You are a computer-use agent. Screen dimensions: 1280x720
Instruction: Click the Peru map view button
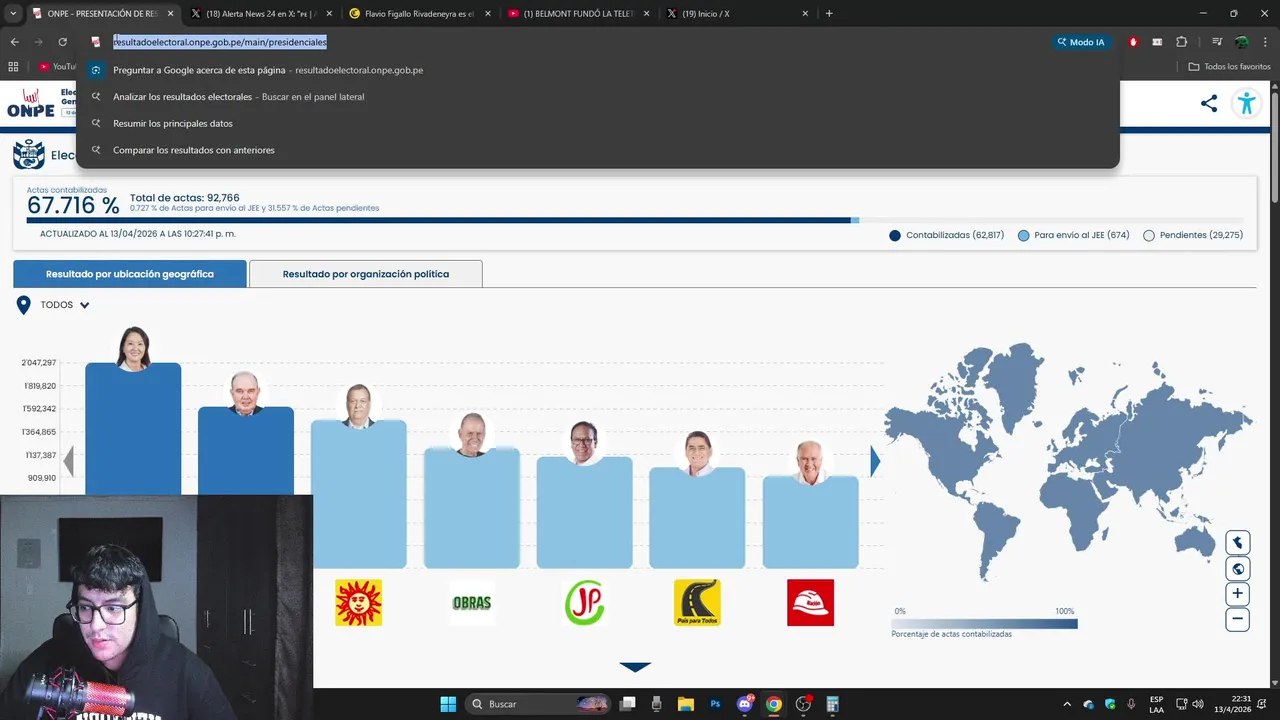click(x=1238, y=543)
